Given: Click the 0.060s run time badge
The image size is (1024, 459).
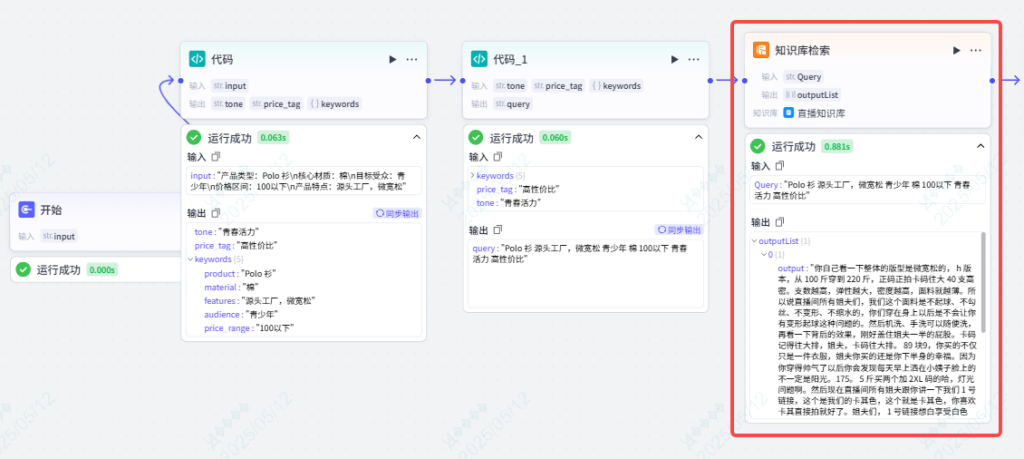Looking at the screenshot, I should click(554, 138).
